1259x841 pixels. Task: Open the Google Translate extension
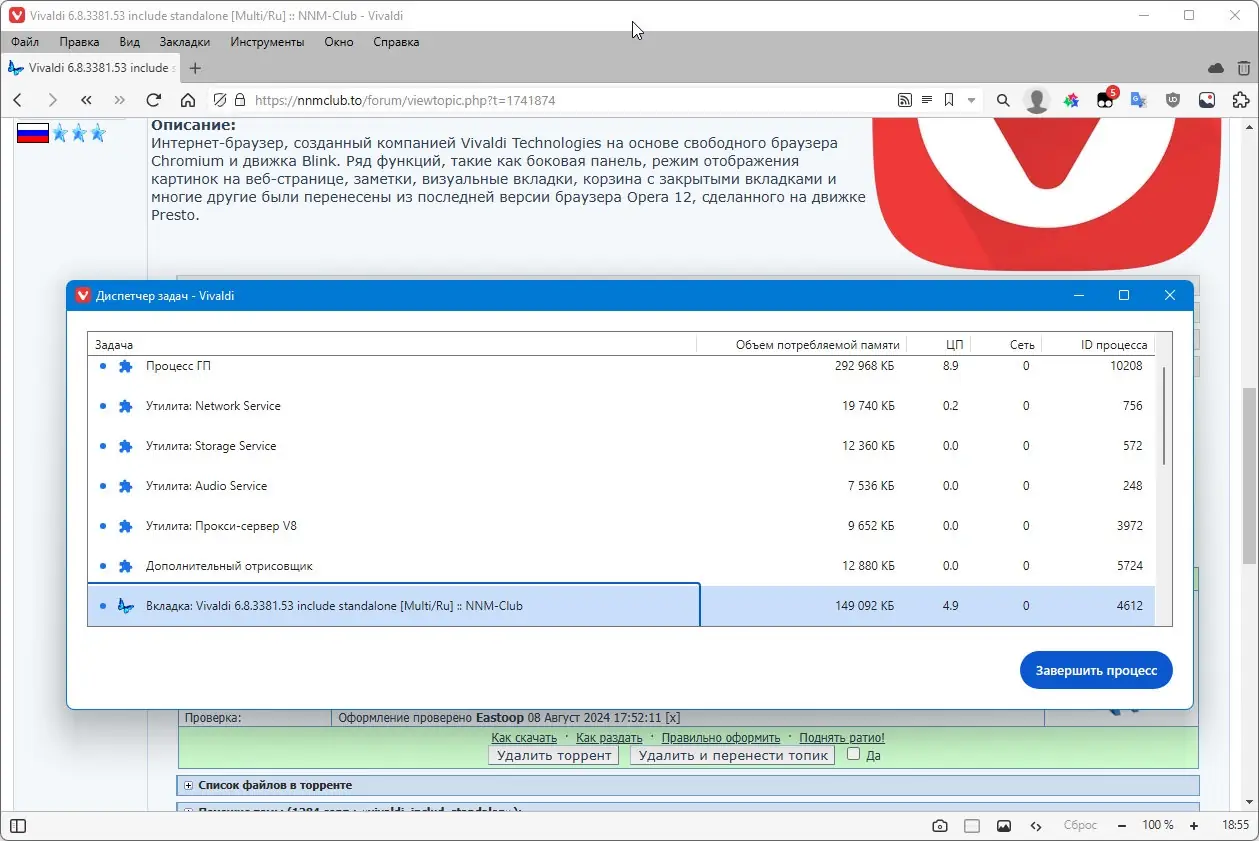click(x=1139, y=100)
